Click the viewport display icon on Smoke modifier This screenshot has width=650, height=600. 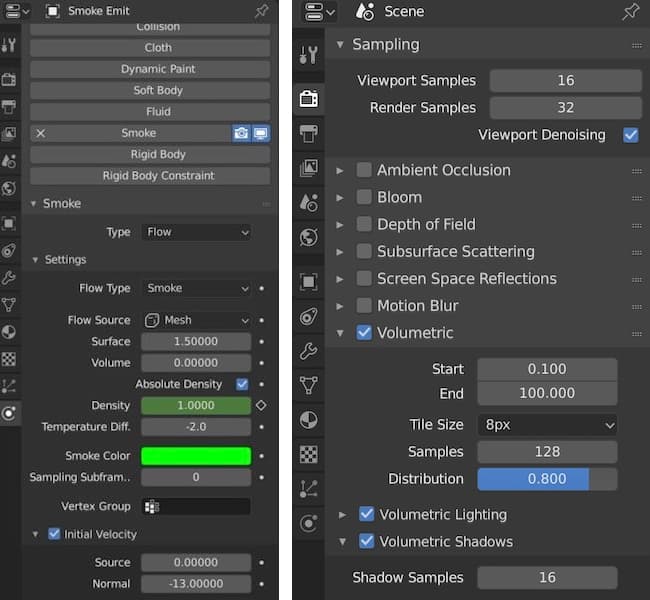[x=260, y=133]
